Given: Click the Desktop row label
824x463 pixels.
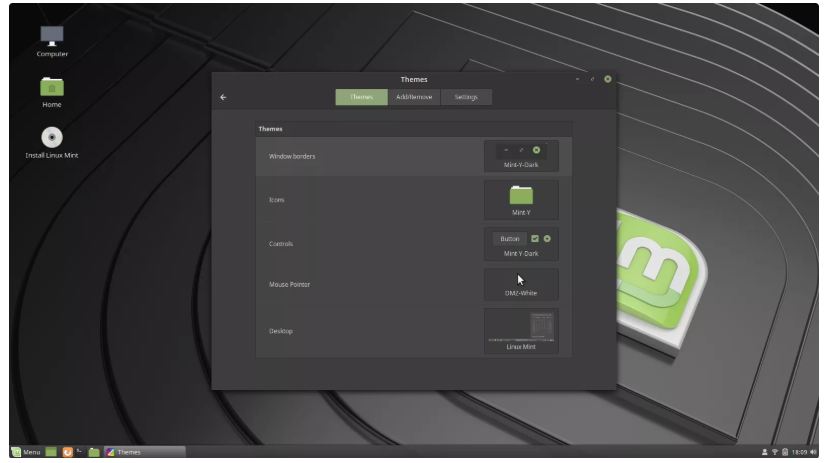Looking at the screenshot, I should tap(281, 331).
